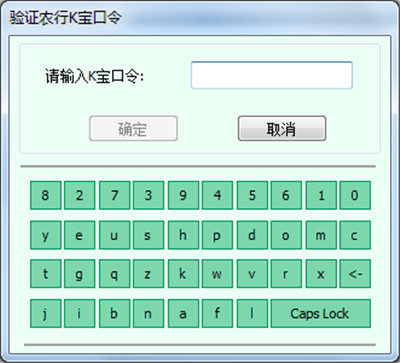Select the letter c key

coord(355,235)
